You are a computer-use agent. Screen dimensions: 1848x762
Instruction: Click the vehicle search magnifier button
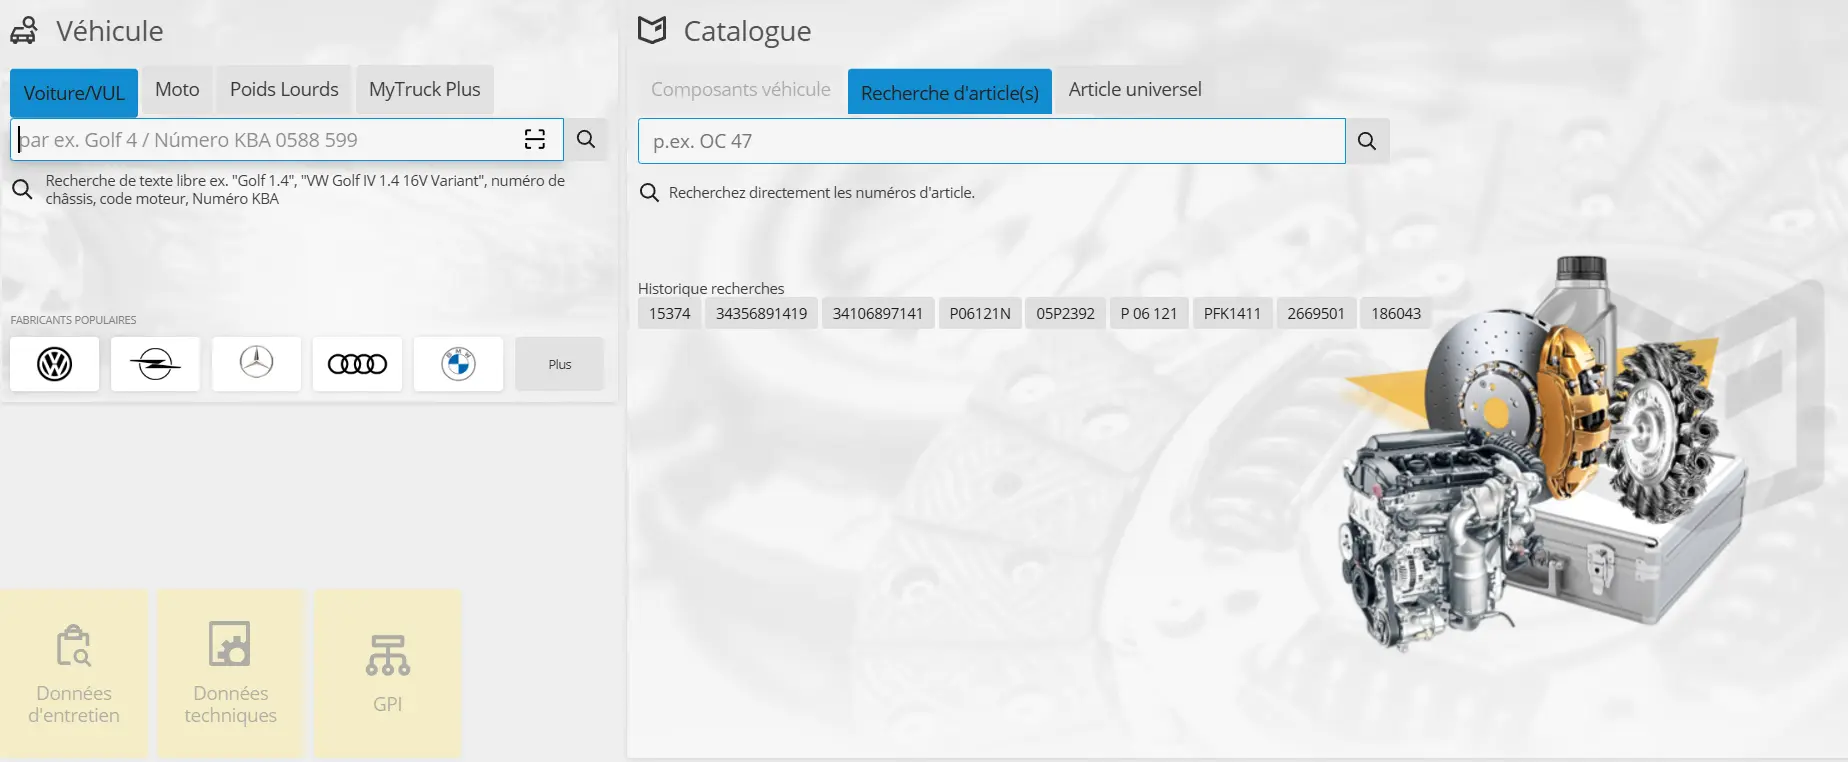586,140
